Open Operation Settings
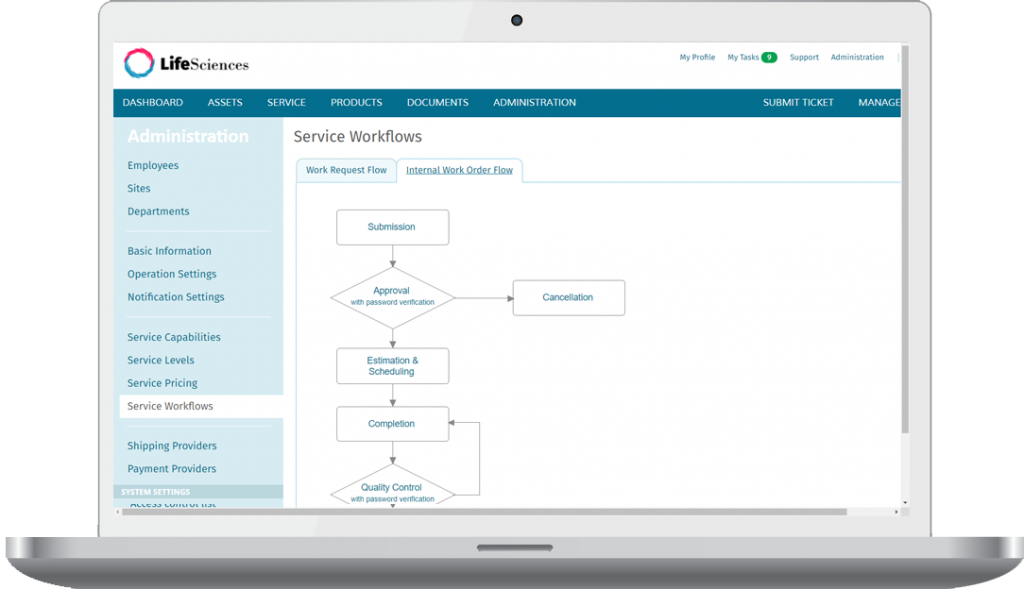1024x589 pixels. pos(172,274)
